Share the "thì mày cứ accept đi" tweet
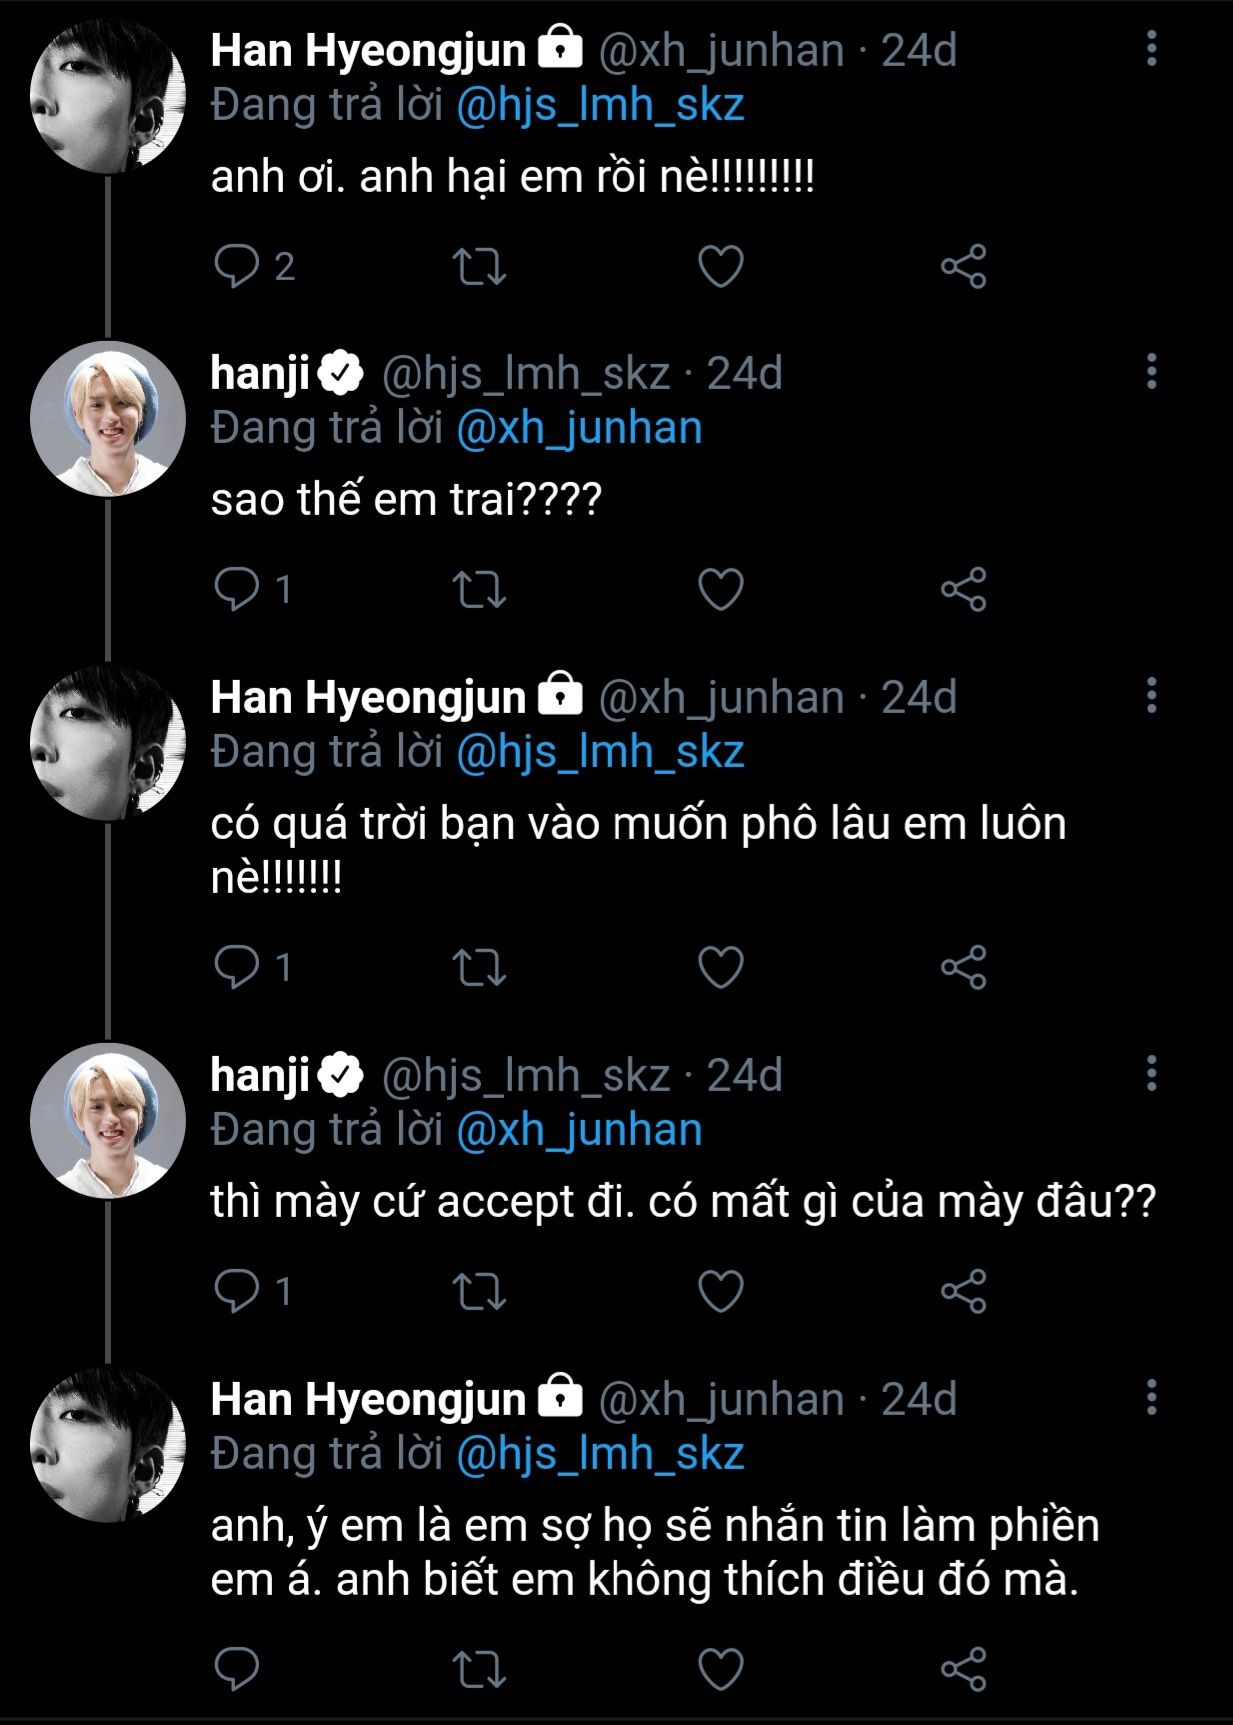Image resolution: width=1233 pixels, height=1725 pixels. [x=963, y=1291]
